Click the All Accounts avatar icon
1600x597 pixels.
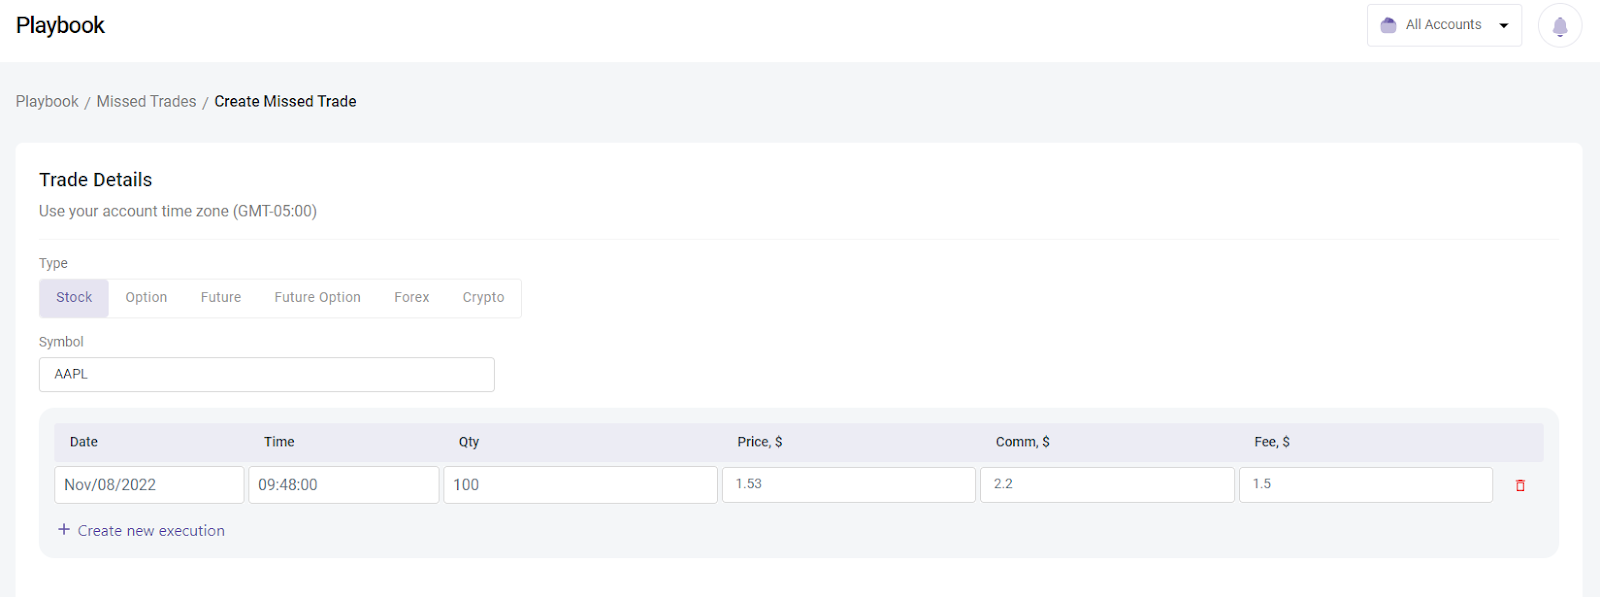point(1388,25)
